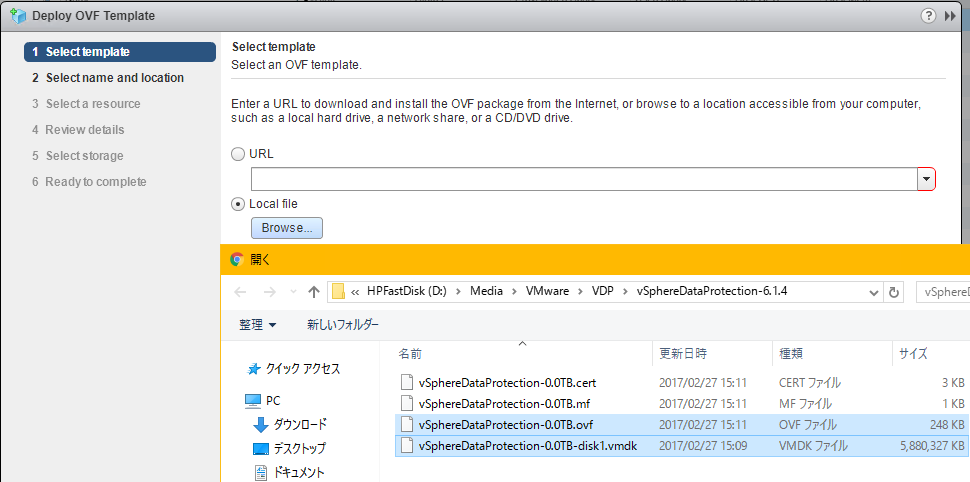Click the double-arrow expand icon in title bar
This screenshot has height=482, width=970.
click(950, 16)
